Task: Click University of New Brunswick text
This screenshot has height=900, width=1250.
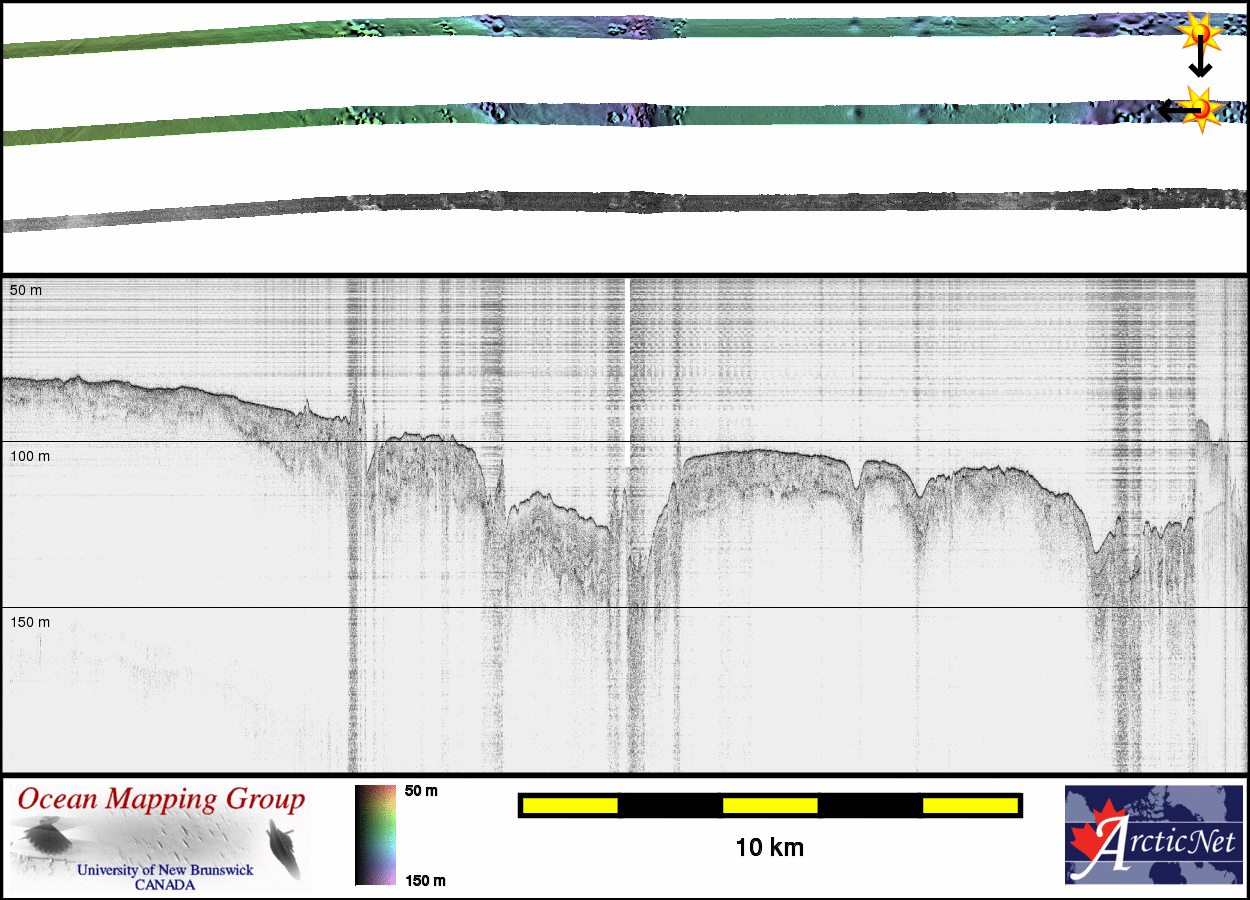Action: pyautogui.click(x=165, y=870)
